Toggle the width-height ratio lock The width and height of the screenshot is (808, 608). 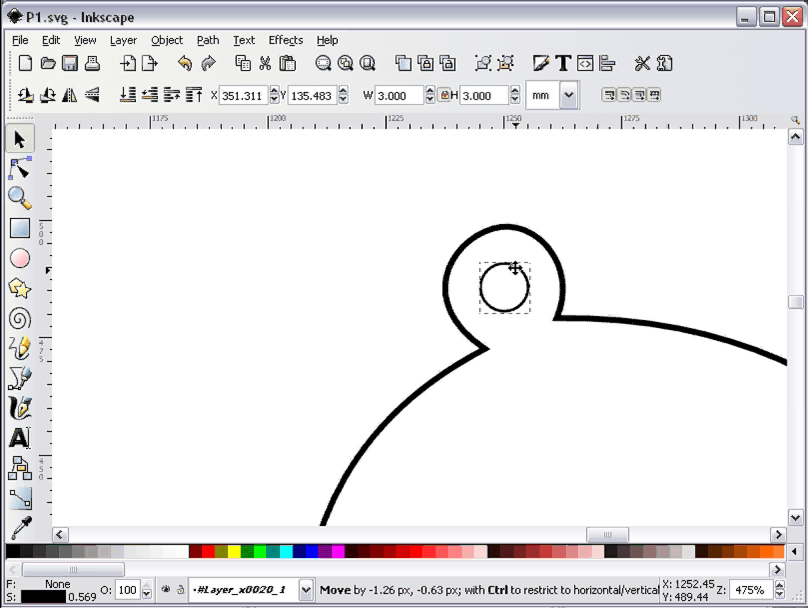tap(445, 94)
